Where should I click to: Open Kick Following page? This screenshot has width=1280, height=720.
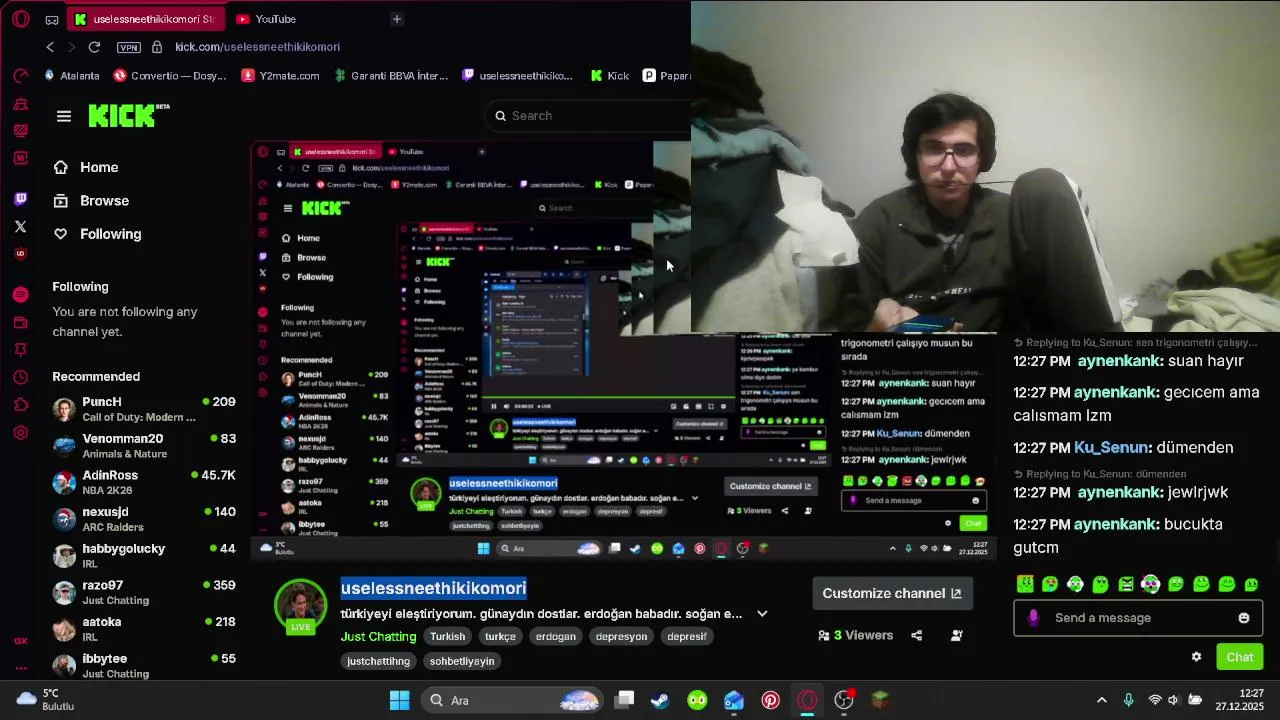click(97, 234)
